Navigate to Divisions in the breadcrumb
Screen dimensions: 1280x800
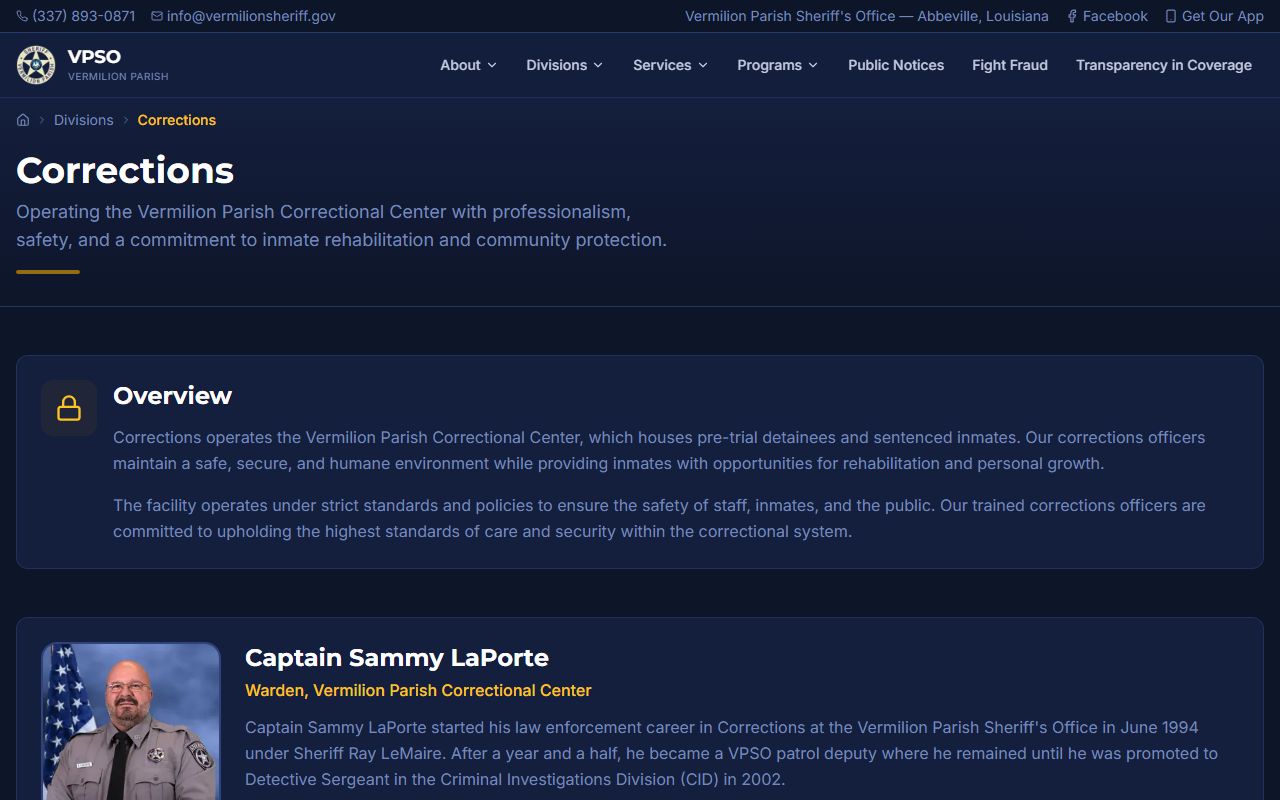(84, 120)
